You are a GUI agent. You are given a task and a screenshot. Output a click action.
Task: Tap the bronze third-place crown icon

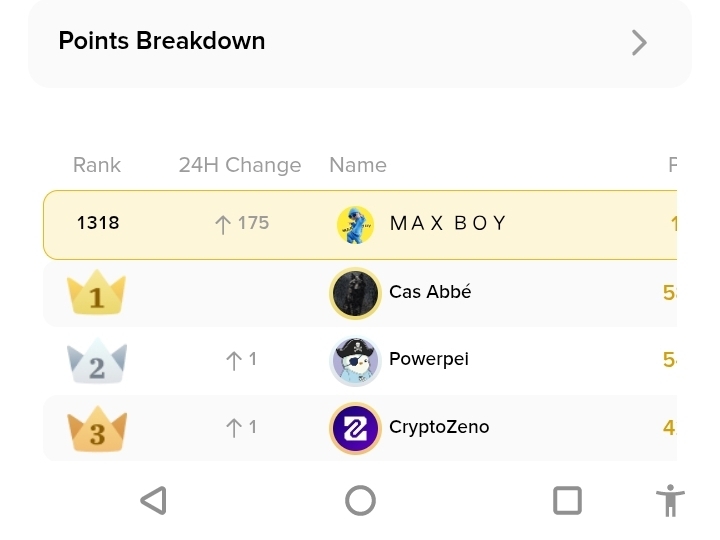[x=97, y=430]
